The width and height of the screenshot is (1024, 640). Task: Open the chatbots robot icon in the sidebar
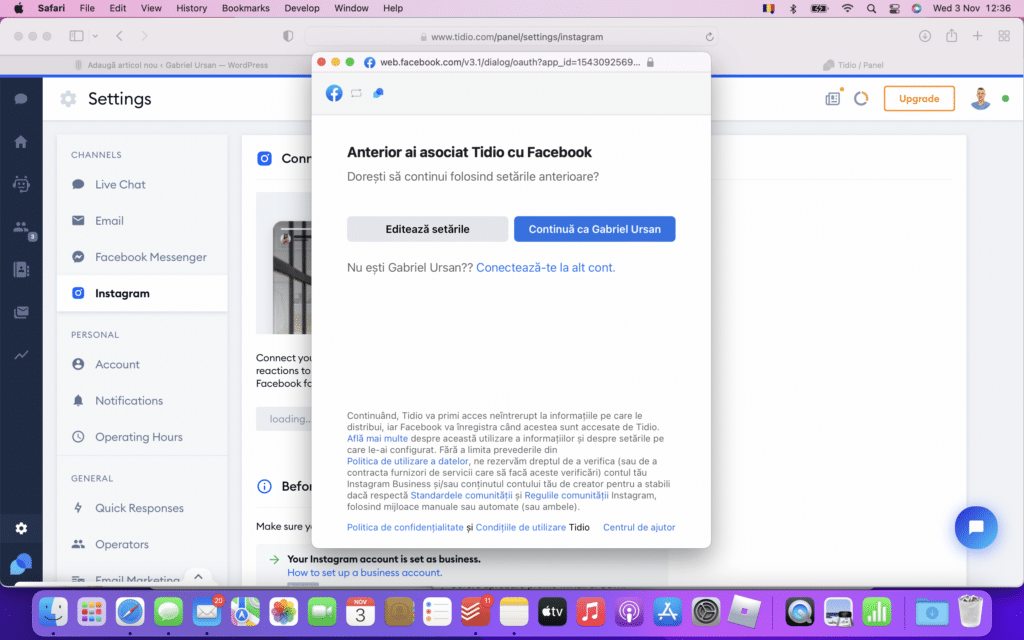click(21, 184)
